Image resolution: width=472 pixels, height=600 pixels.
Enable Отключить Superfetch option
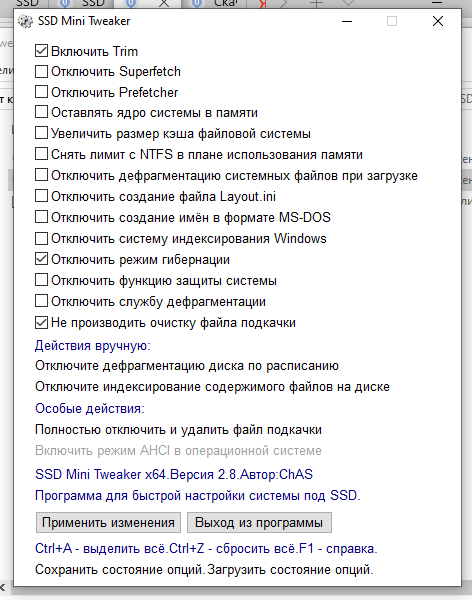click(x=41, y=72)
